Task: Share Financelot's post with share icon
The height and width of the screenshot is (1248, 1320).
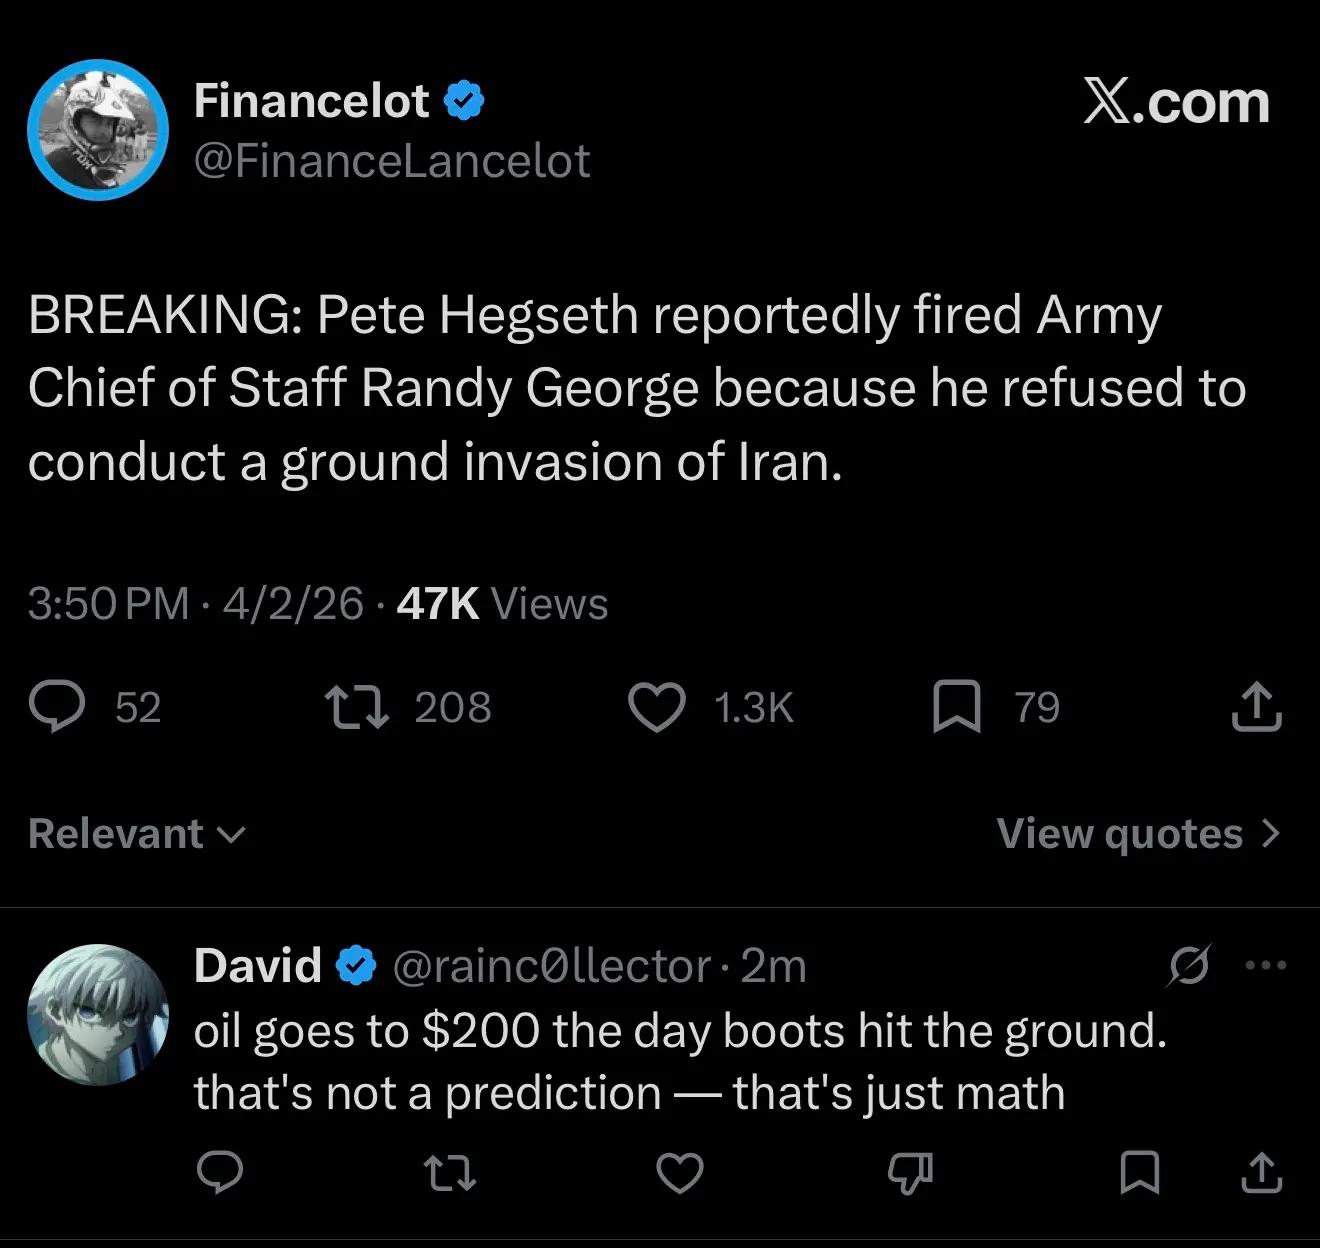Action: pyautogui.click(x=1256, y=707)
